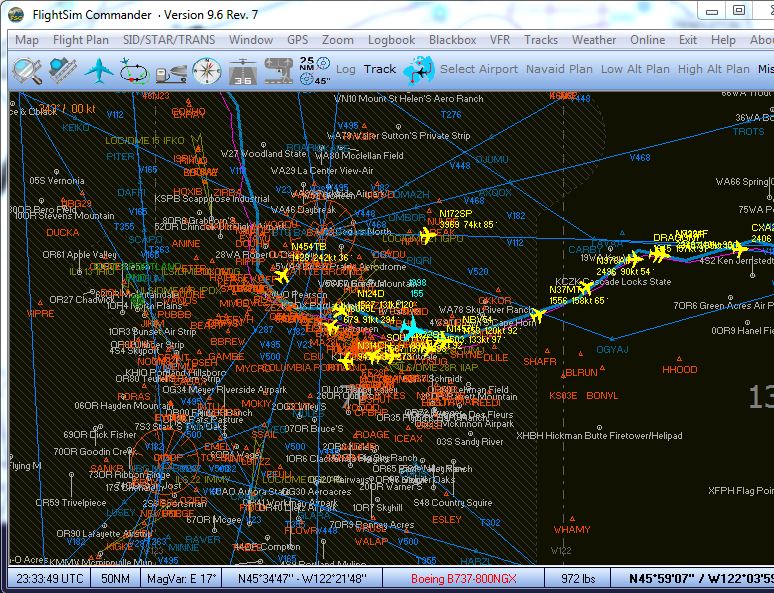
Task: Click the FlightSim Commander title bar icon
Action: pos(16,14)
